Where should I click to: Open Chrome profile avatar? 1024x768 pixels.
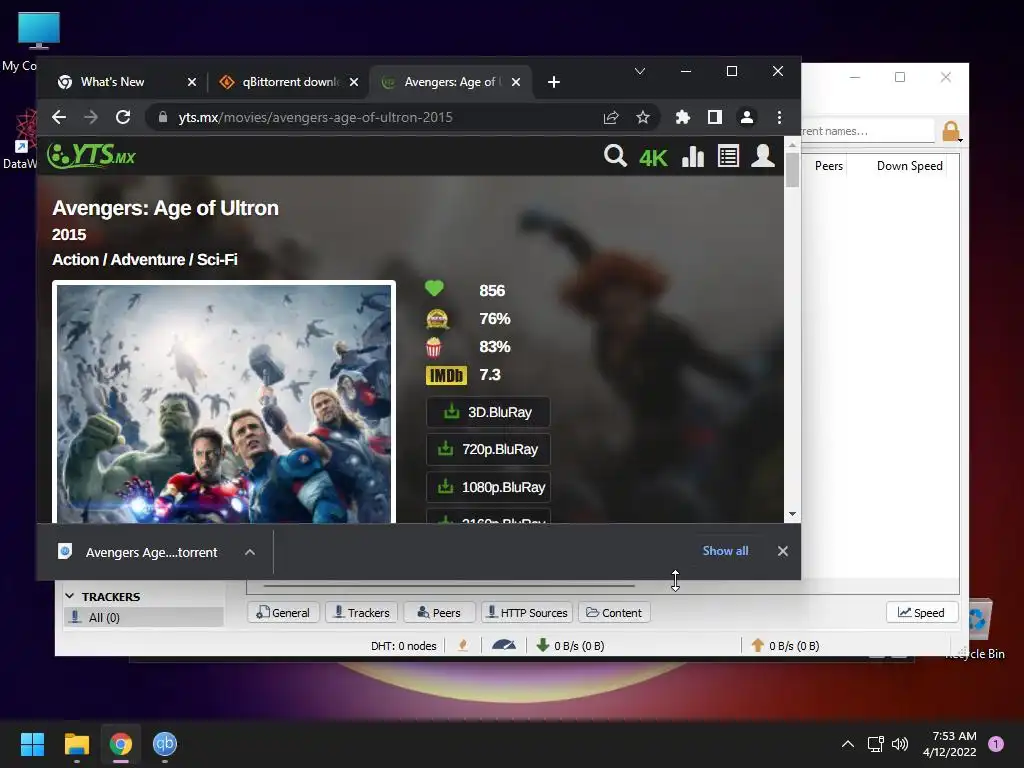[746, 118]
